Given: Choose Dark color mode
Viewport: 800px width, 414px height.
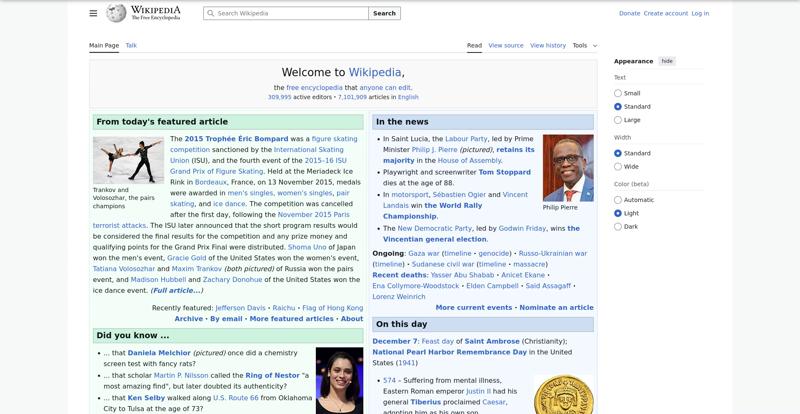Looking at the screenshot, I should [x=618, y=226].
